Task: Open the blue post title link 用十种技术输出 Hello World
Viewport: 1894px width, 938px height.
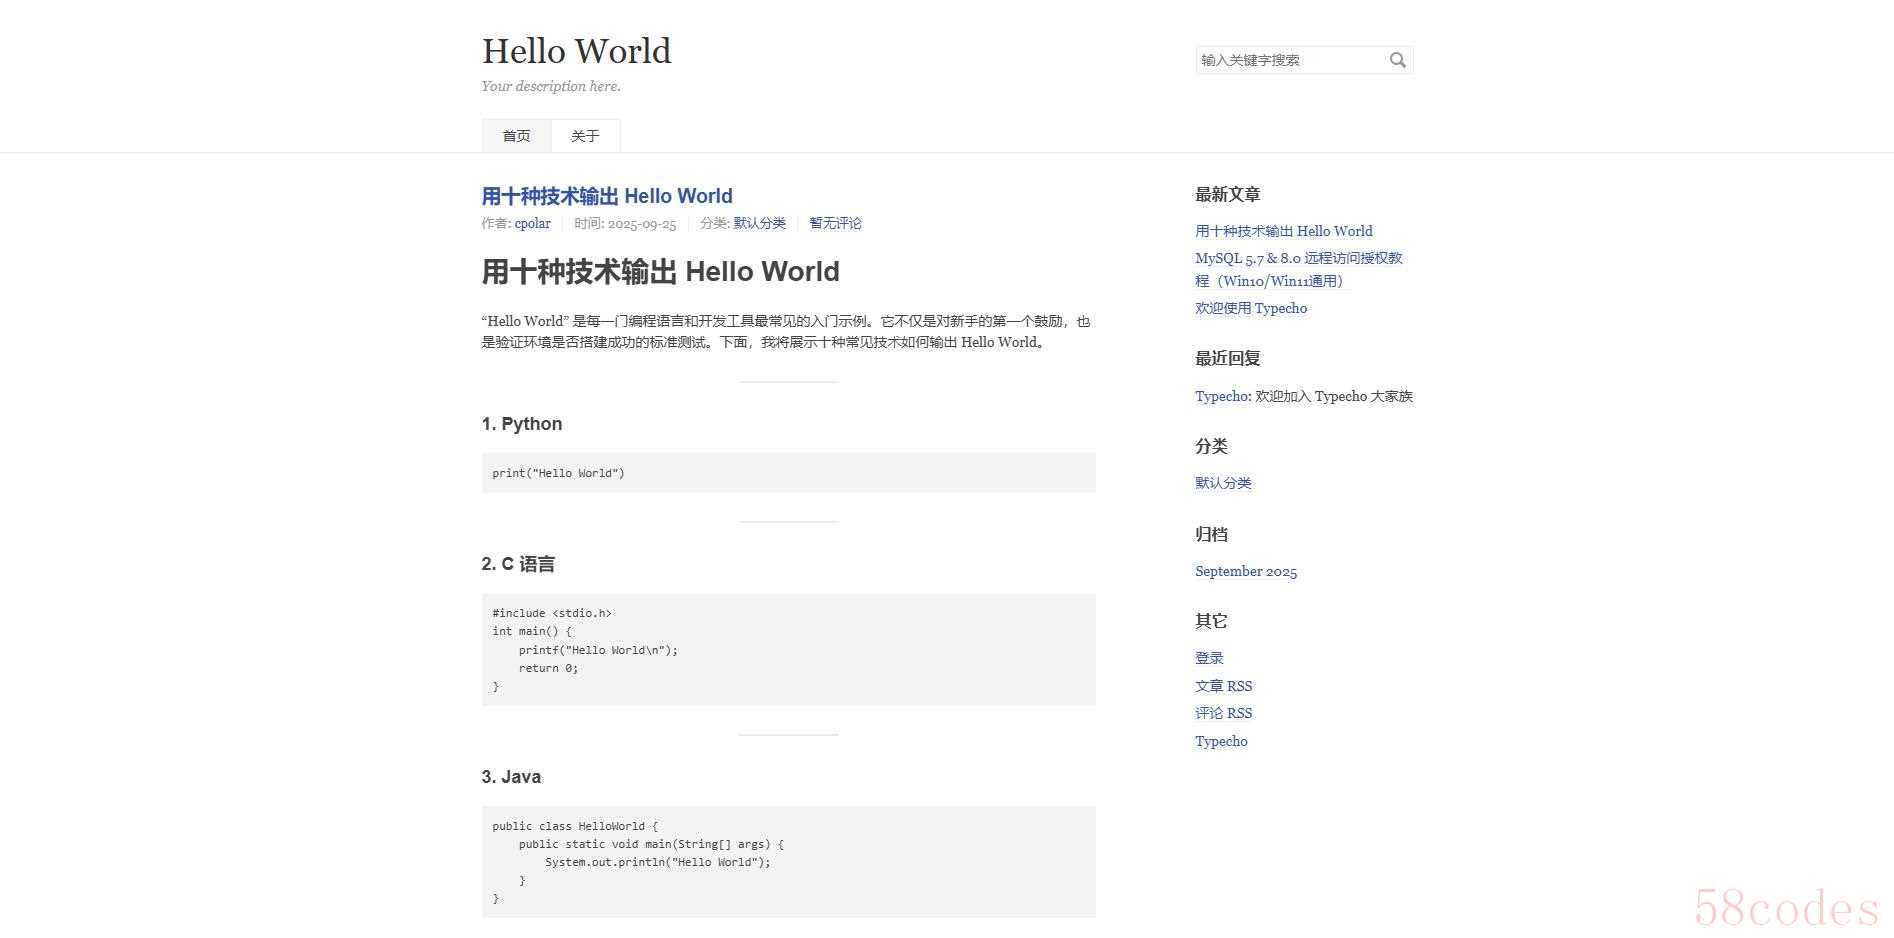Action: point(607,196)
